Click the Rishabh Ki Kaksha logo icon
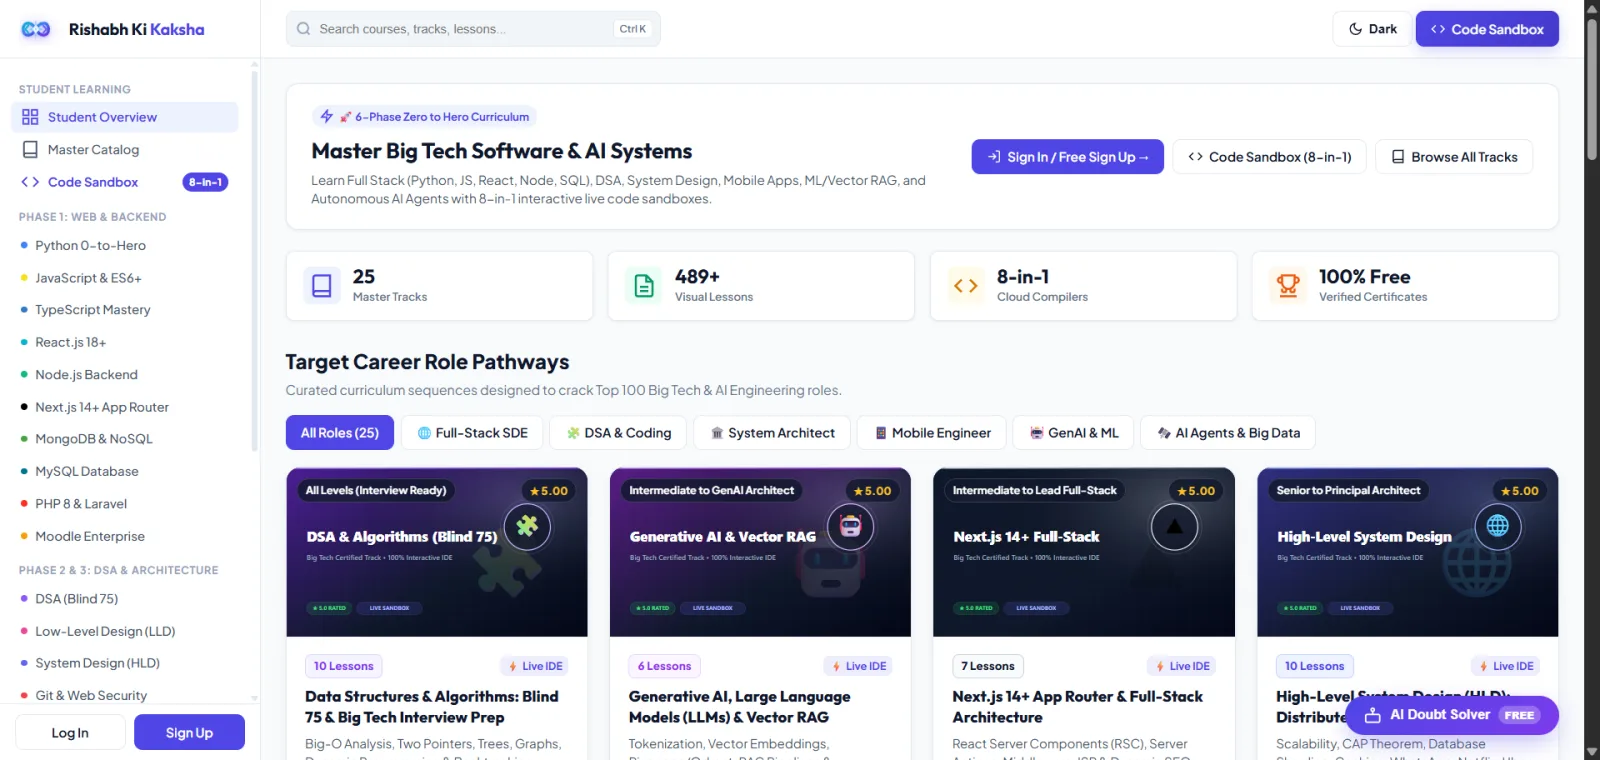This screenshot has height=760, width=1600. (x=36, y=29)
